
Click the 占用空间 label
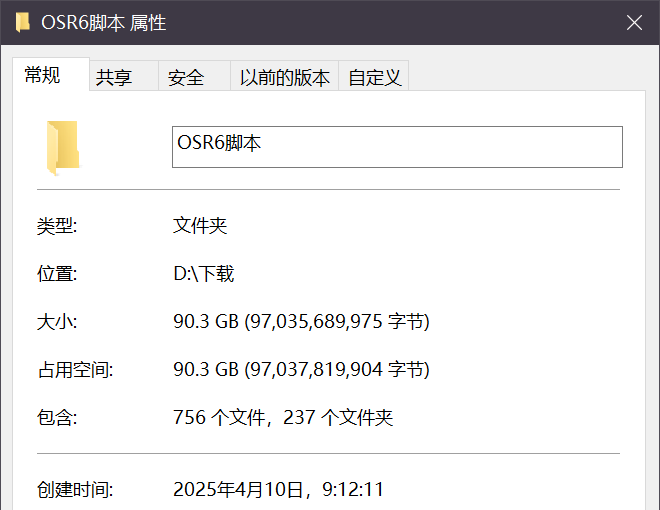(75, 370)
